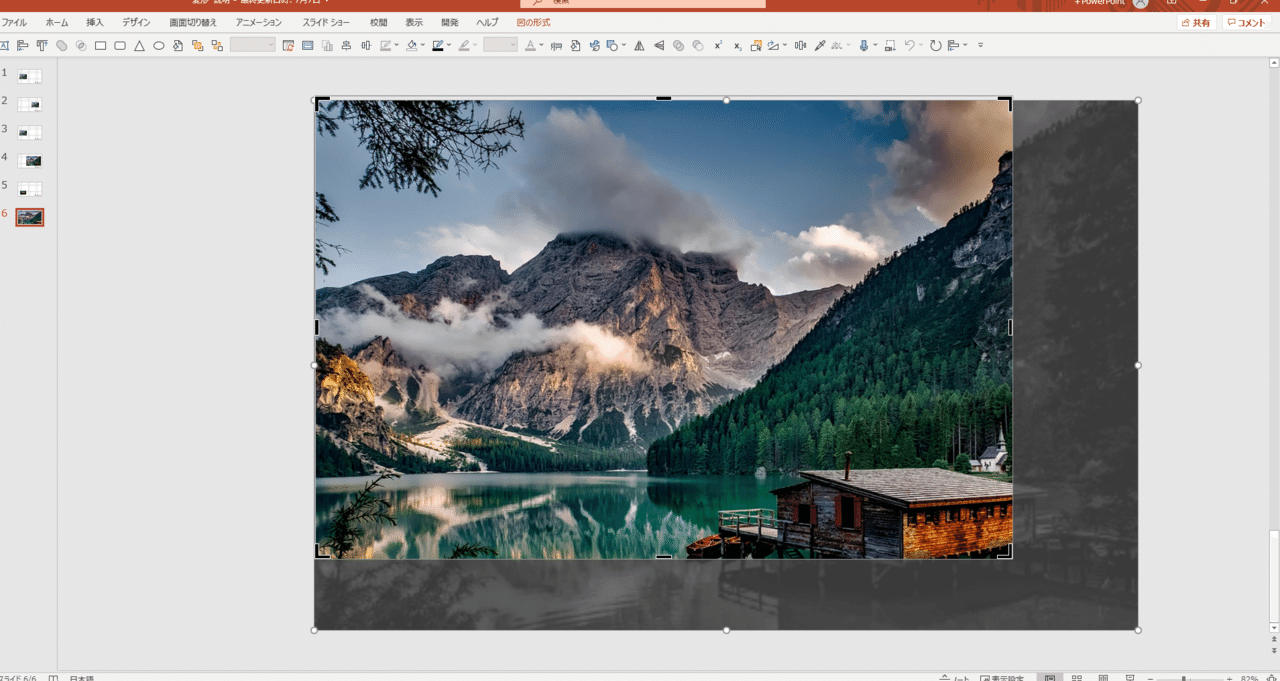Toggle the ノート notes button
This screenshot has width=1280, height=681.
pos(957,678)
